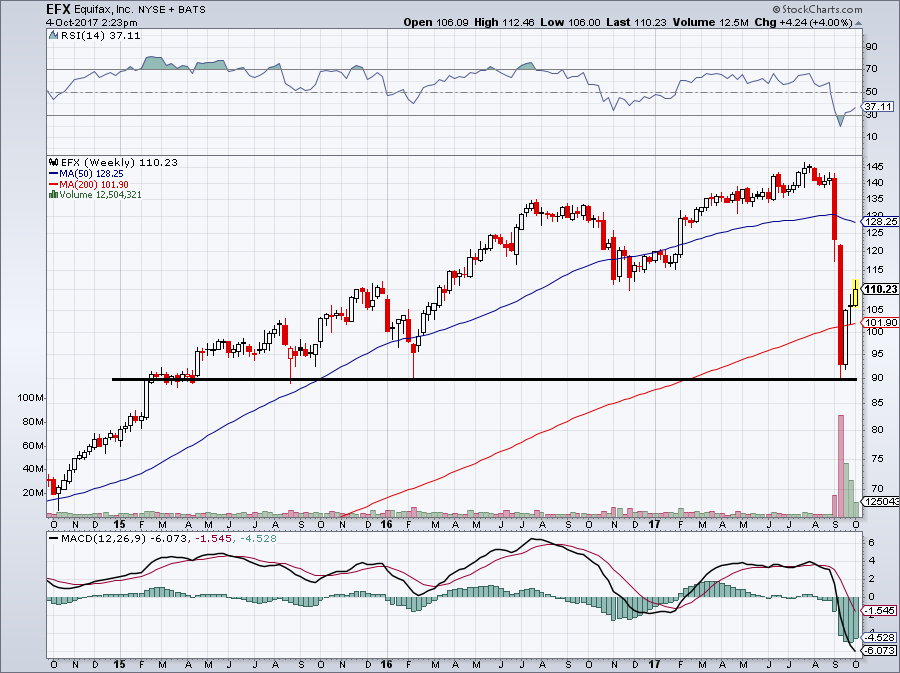Click the Equifax, Inc. company name
900x673 pixels.
pyautogui.click(x=103, y=10)
